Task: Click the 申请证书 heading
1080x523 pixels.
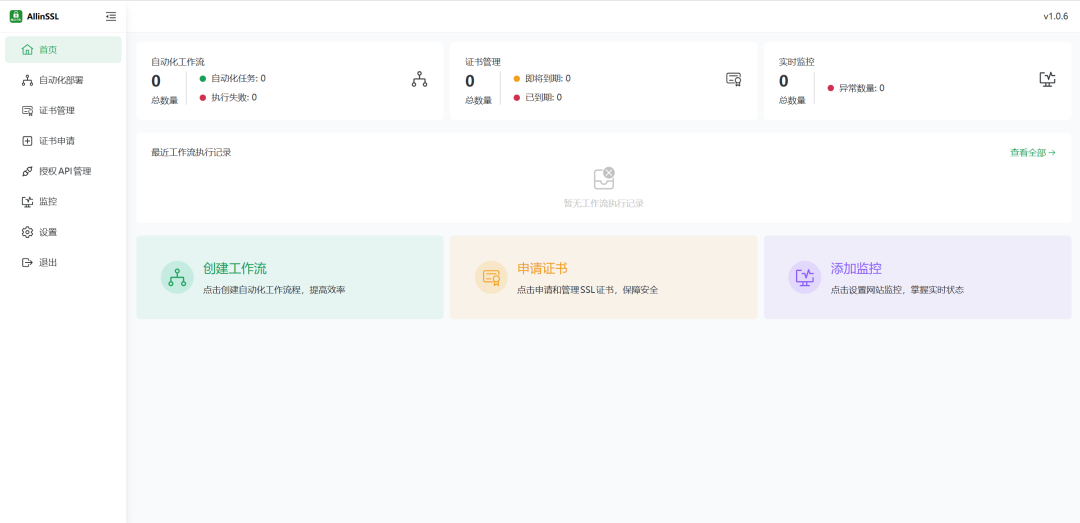Action: click(542, 269)
